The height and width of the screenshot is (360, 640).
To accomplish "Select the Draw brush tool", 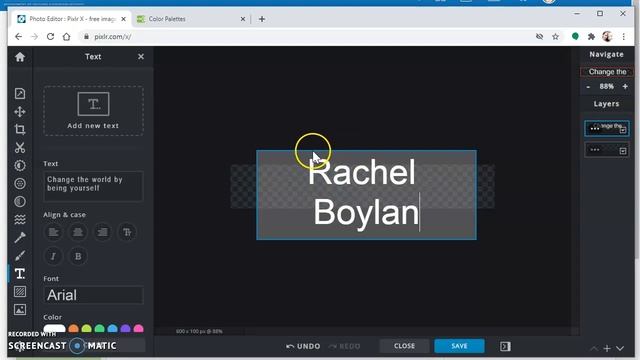I will (x=20, y=256).
